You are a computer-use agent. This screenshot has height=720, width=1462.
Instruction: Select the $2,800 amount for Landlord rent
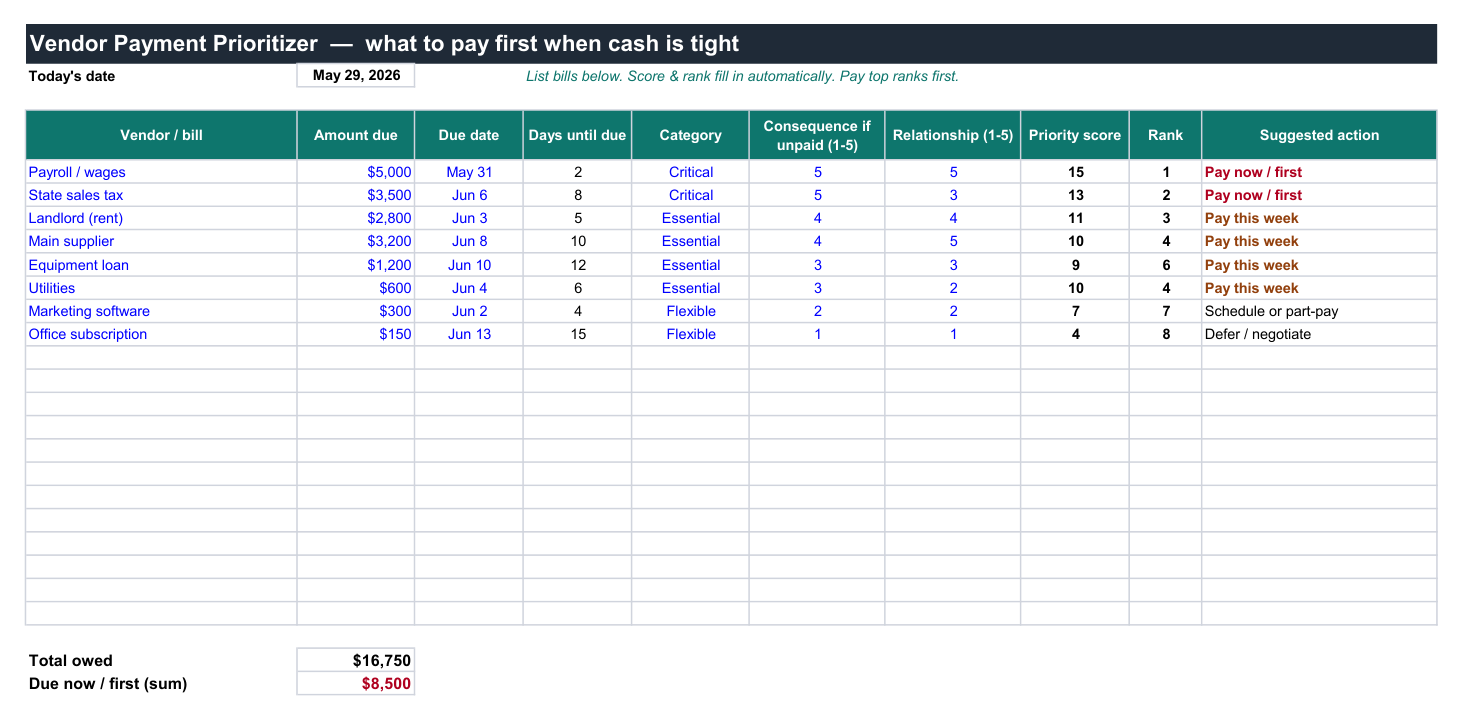click(356, 218)
